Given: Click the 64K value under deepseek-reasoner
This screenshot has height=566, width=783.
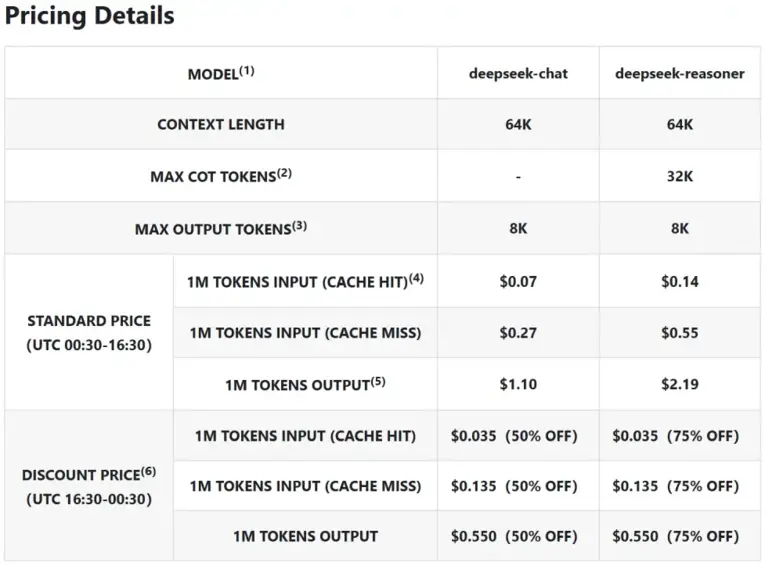Looking at the screenshot, I should click(x=680, y=124).
